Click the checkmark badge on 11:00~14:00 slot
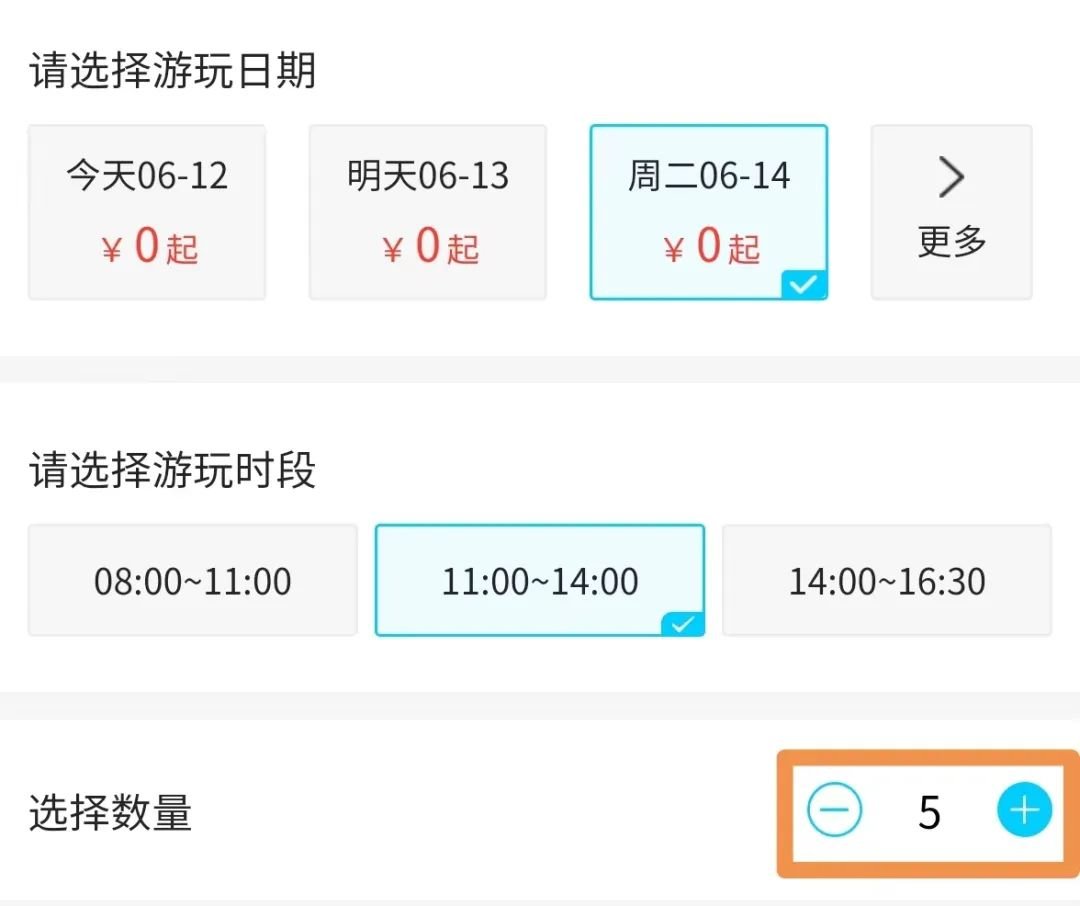 (683, 625)
